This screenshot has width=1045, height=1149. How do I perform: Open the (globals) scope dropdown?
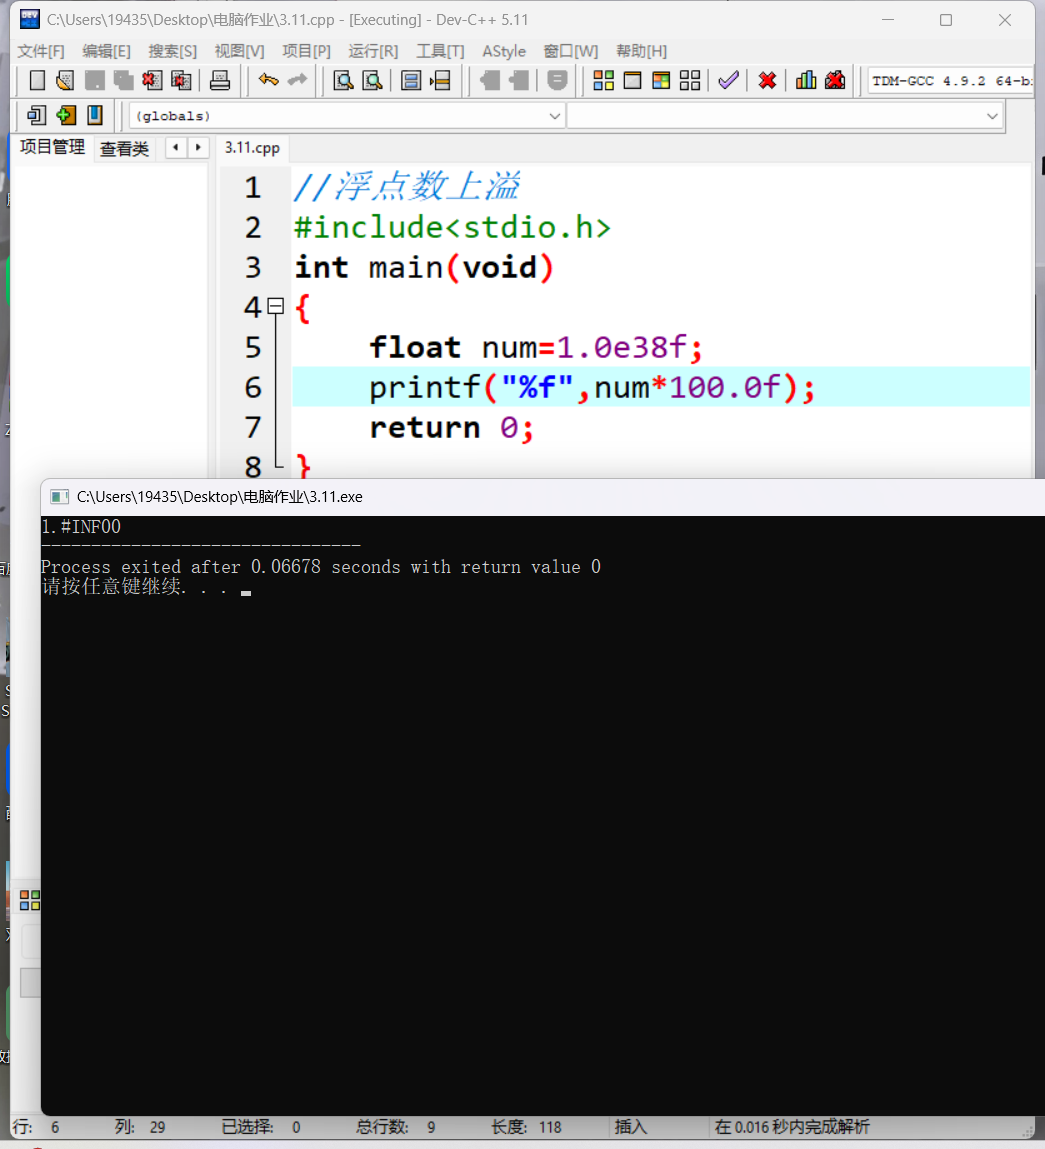click(x=347, y=116)
